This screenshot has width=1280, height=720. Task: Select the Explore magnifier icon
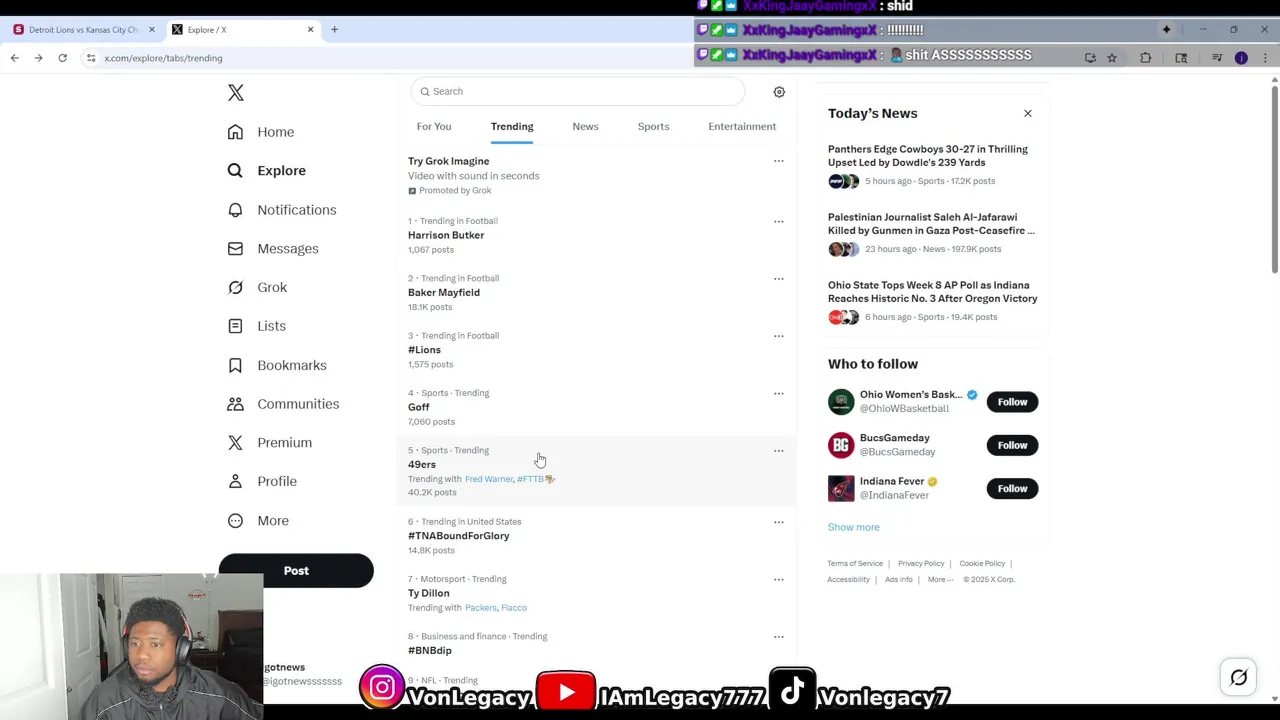(x=235, y=171)
